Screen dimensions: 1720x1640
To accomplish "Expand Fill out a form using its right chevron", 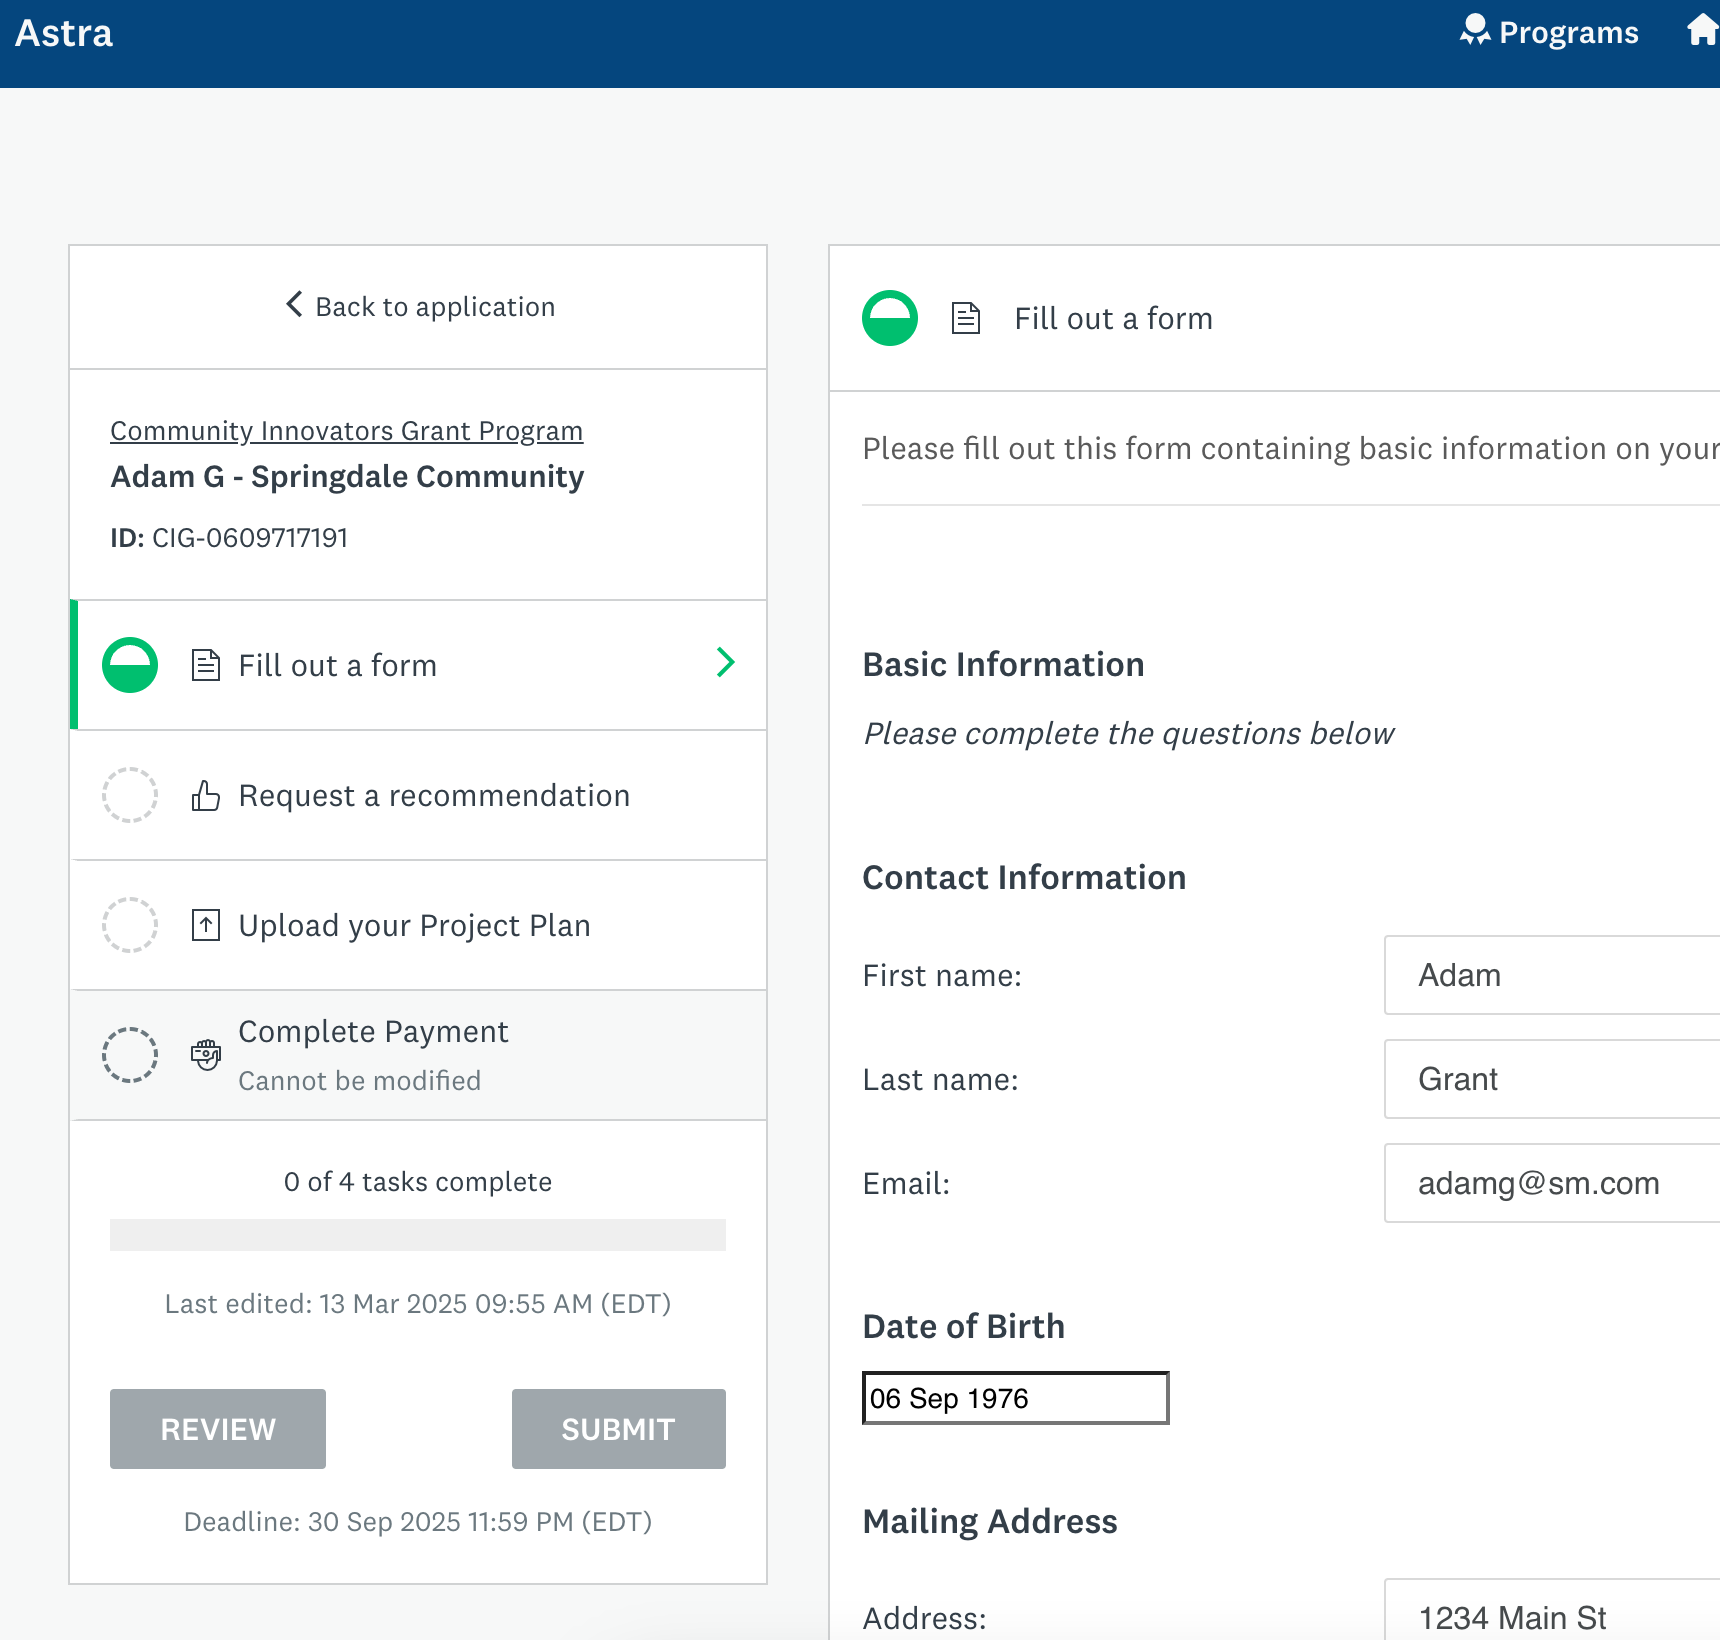I will click(x=726, y=663).
